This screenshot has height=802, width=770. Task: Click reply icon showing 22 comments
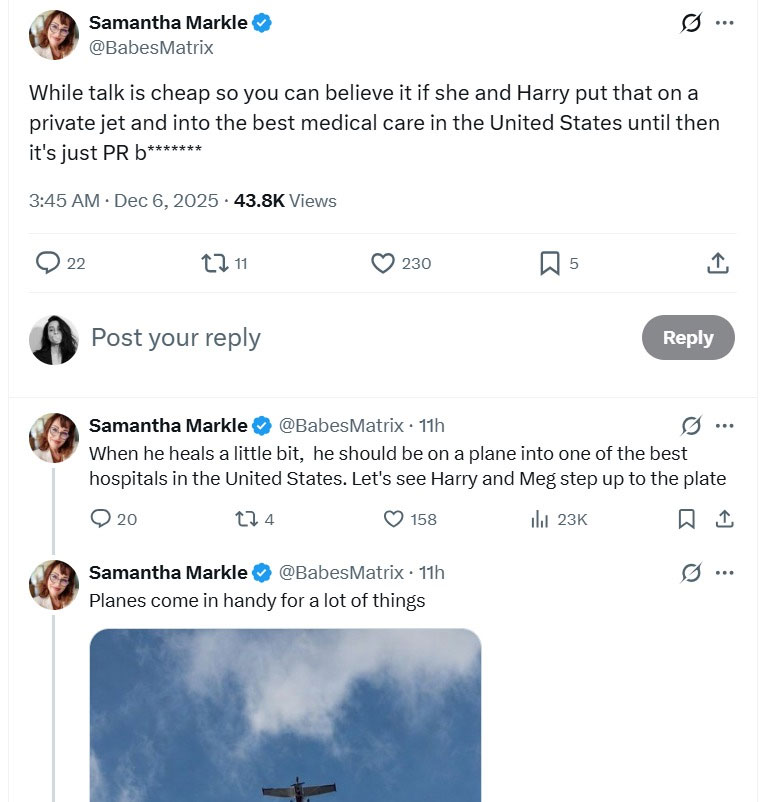[48, 263]
